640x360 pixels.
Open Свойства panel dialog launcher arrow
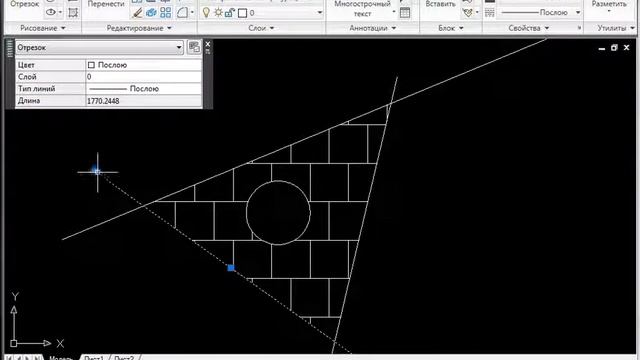(x=579, y=28)
